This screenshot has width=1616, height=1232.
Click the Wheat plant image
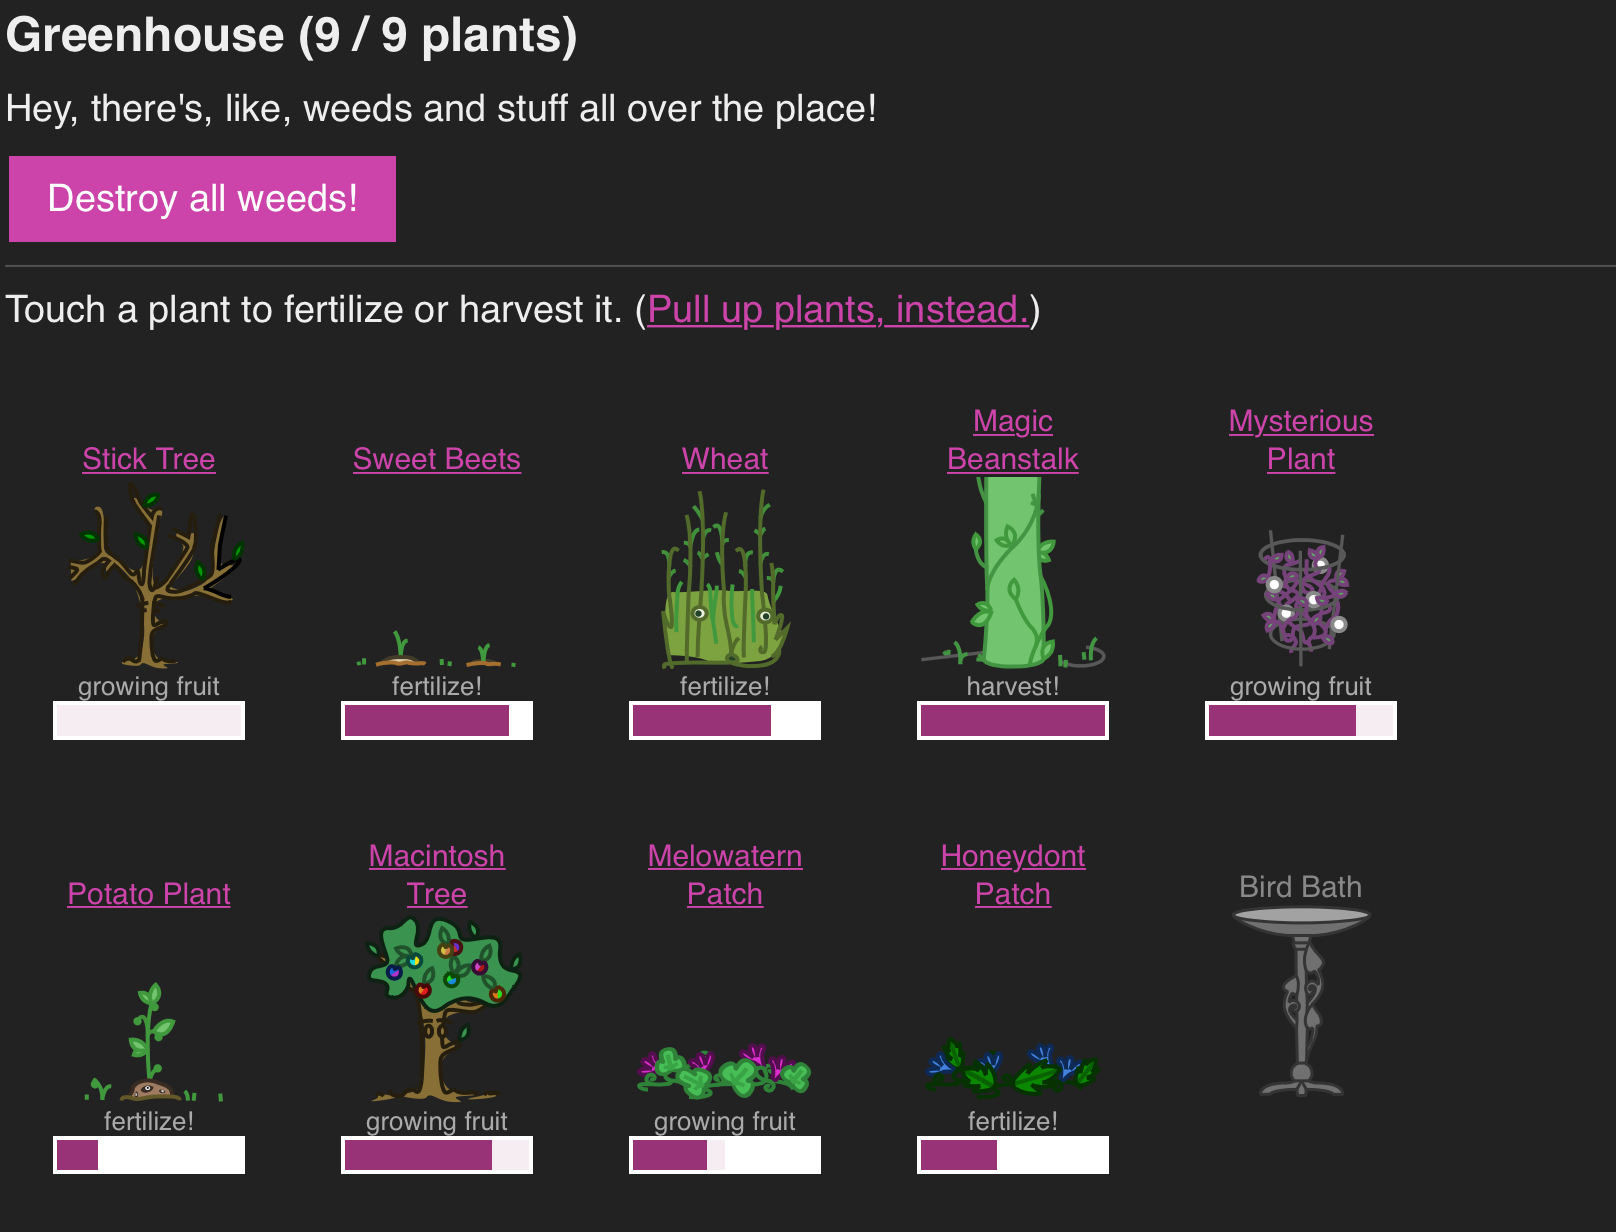click(x=724, y=580)
